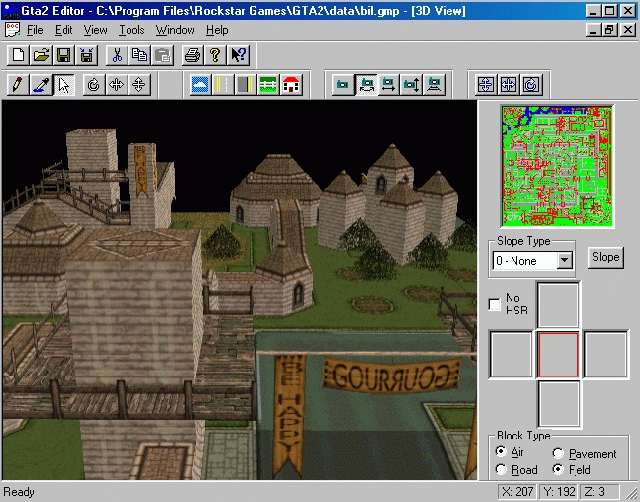Choose the red-roof house building icon

[291, 85]
